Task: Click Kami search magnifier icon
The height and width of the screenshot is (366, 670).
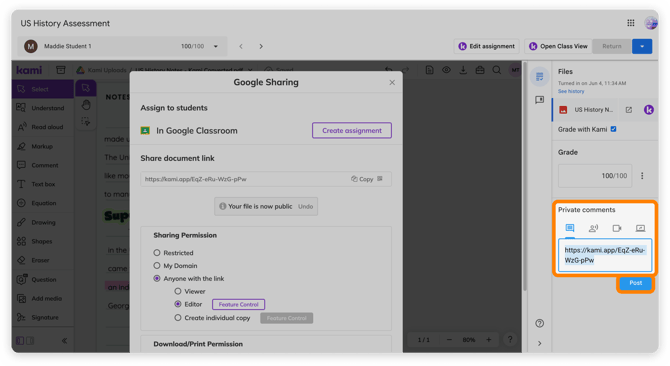Action: (497, 70)
